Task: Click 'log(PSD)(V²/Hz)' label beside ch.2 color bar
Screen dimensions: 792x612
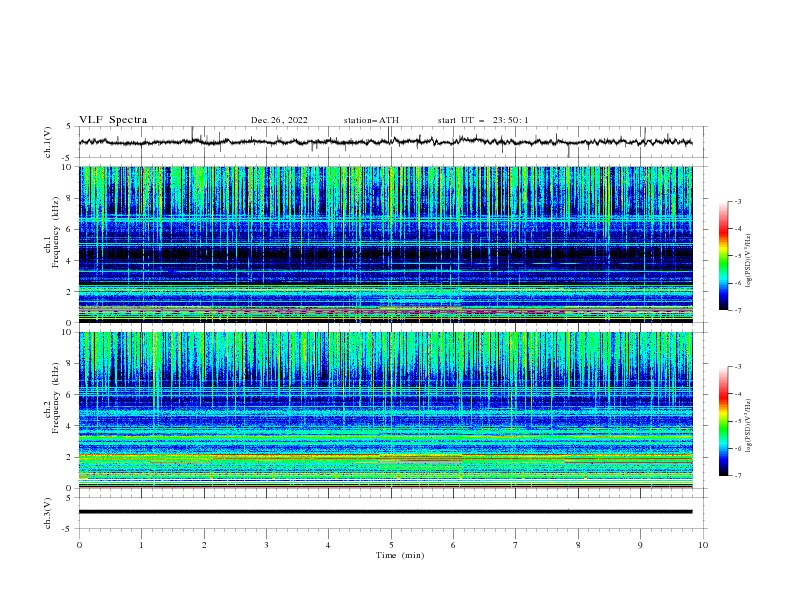Action: [749, 426]
